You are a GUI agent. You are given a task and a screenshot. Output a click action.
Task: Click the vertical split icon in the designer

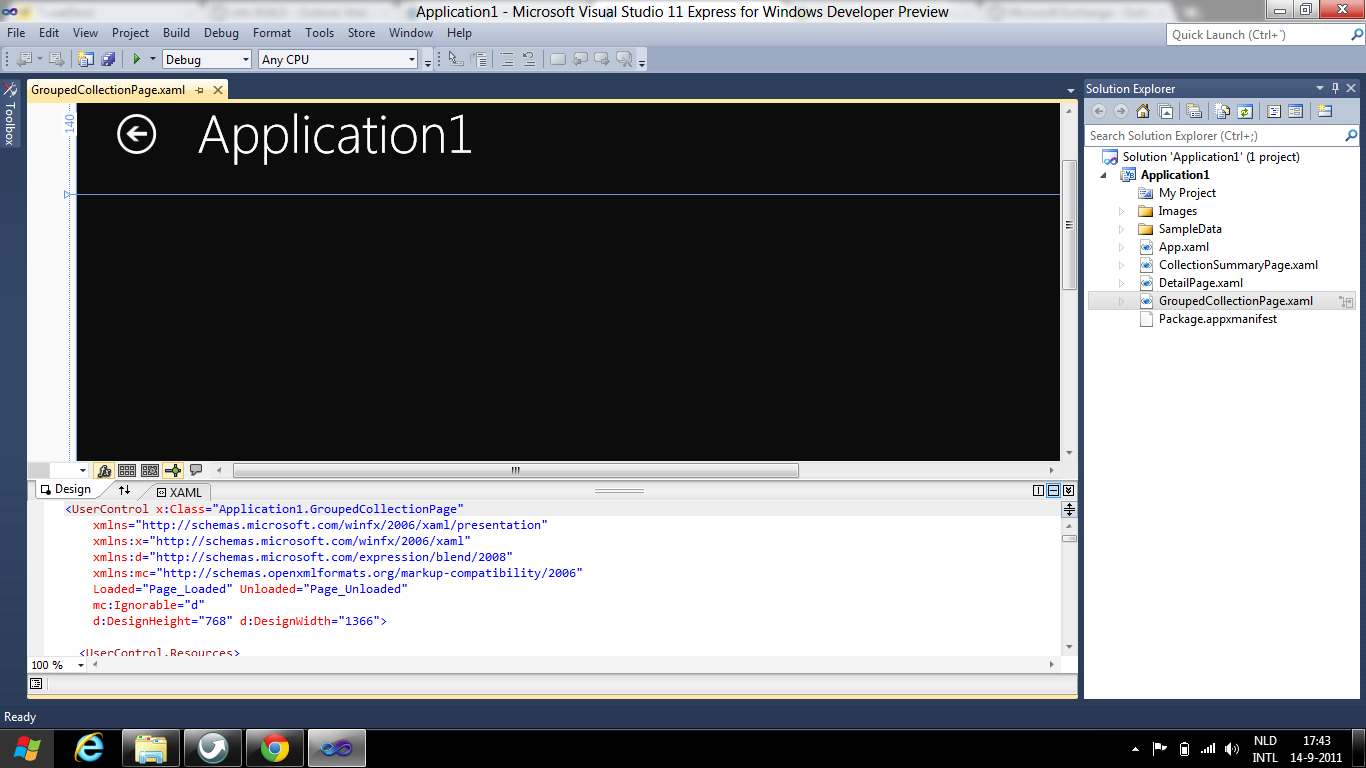tap(1038, 490)
